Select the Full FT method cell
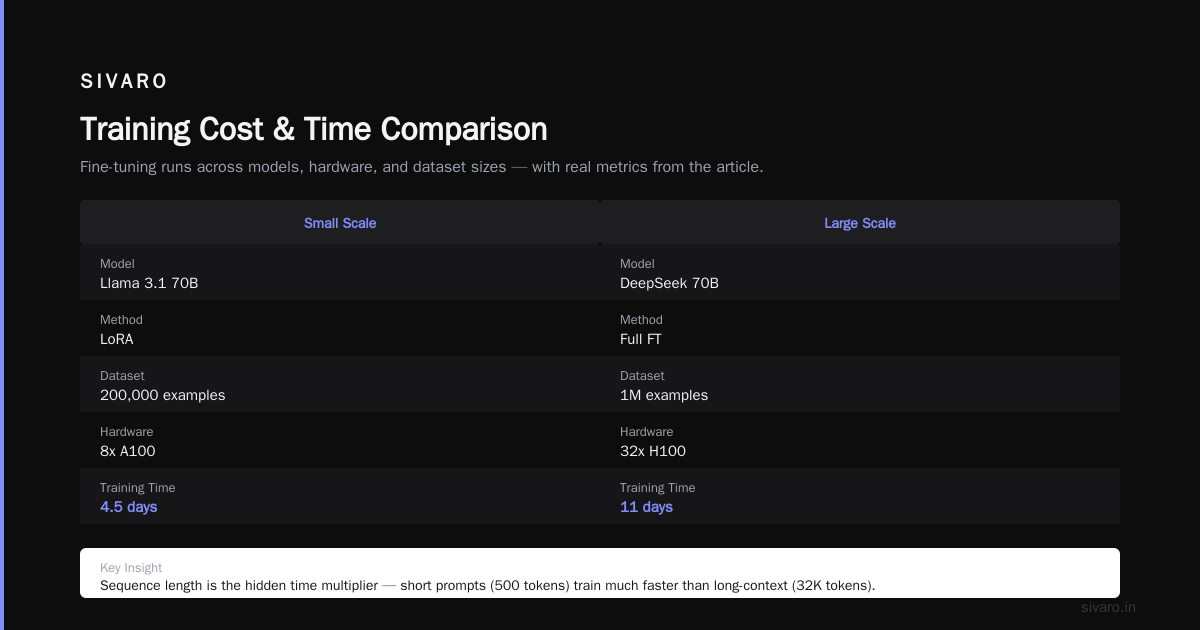Image resolution: width=1200 pixels, height=630 pixels. tap(860, 329)
